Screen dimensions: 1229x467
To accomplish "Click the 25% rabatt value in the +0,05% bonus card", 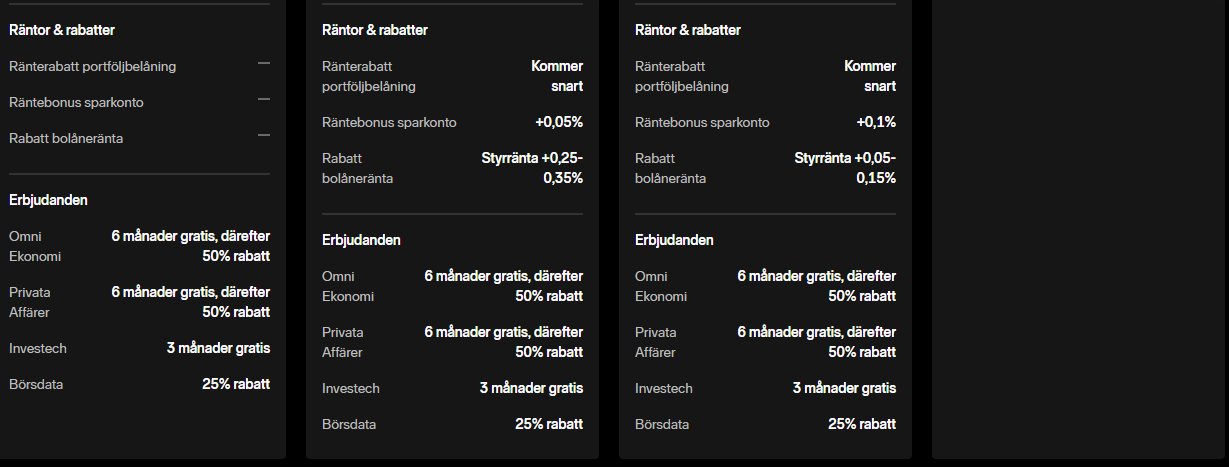I will (x=549, y=424).
